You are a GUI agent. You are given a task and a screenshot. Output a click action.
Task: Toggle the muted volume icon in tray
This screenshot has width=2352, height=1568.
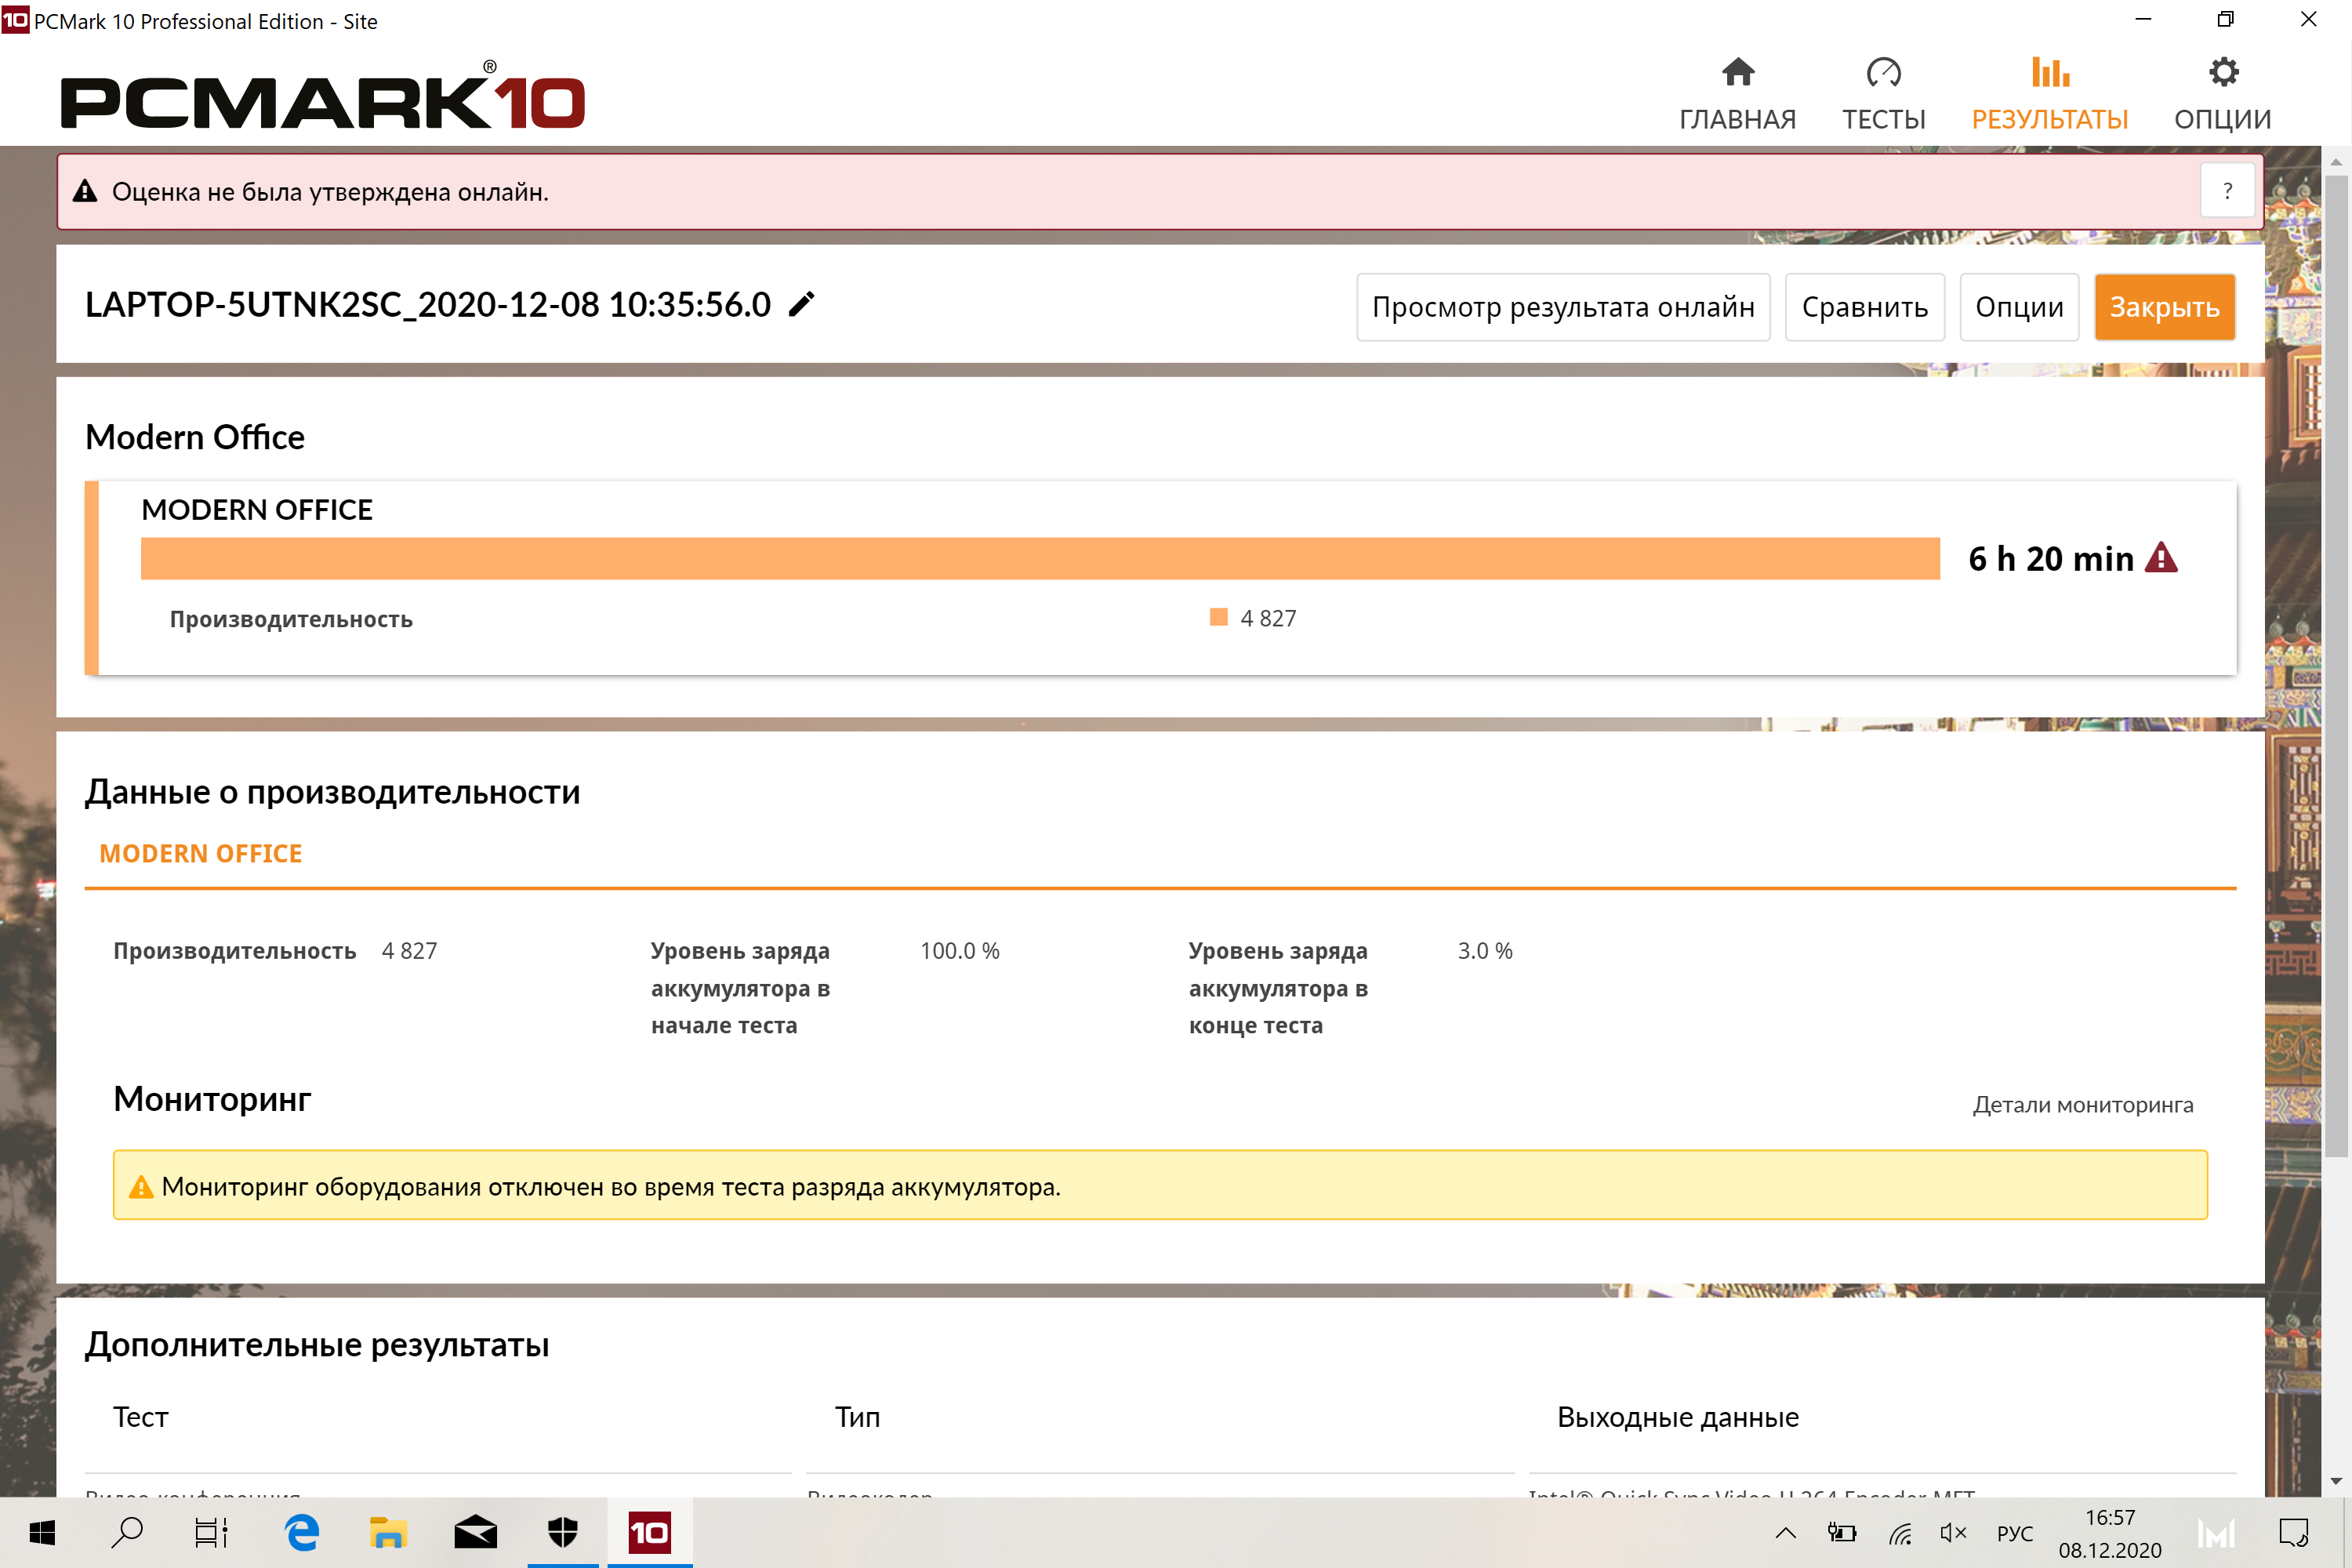1952,1532
